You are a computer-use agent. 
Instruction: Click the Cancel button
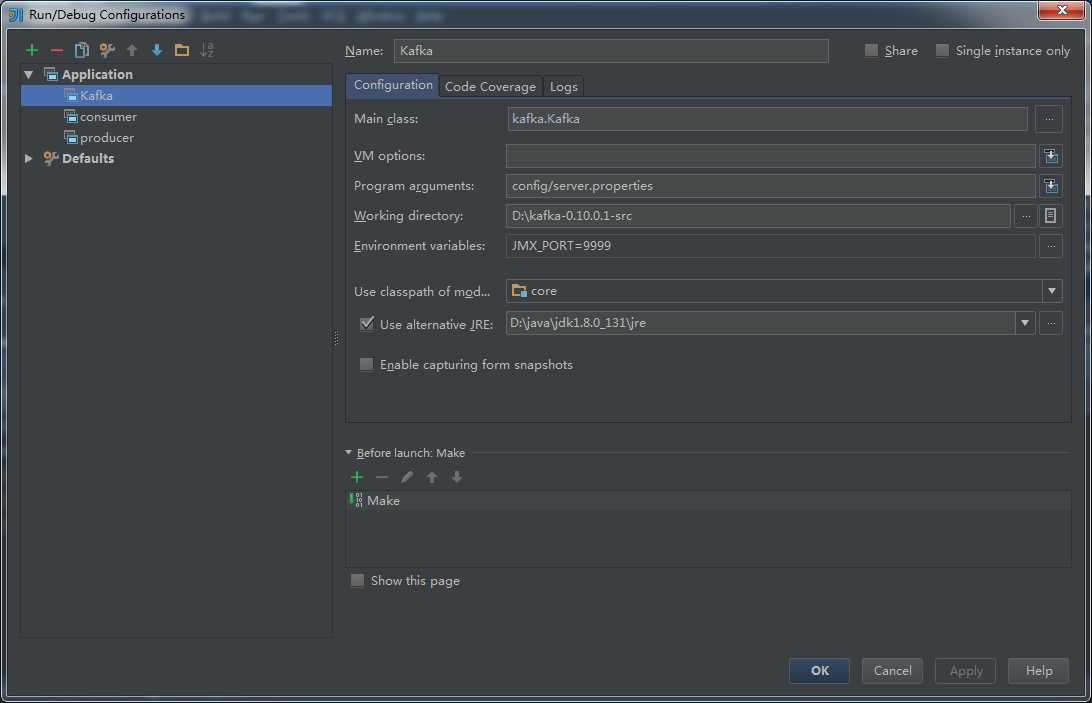892,670
